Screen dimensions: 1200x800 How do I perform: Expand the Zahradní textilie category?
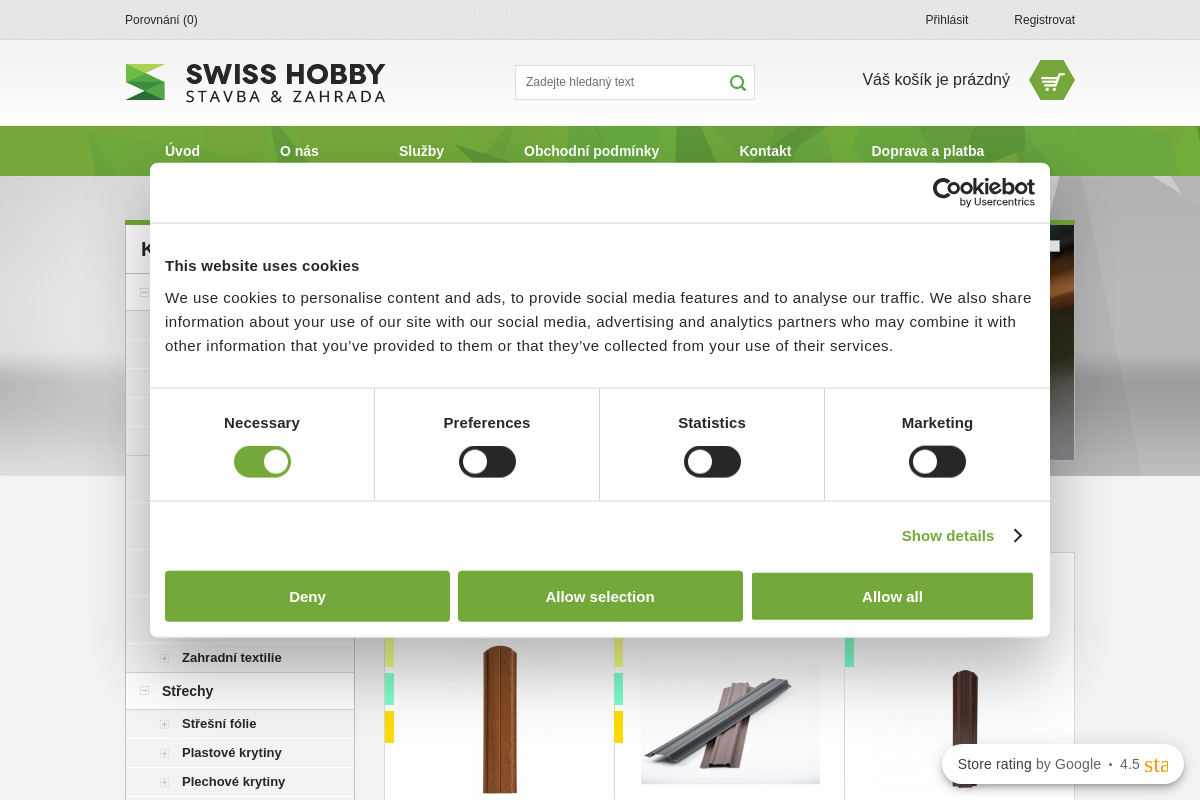[x=166, y=657]
